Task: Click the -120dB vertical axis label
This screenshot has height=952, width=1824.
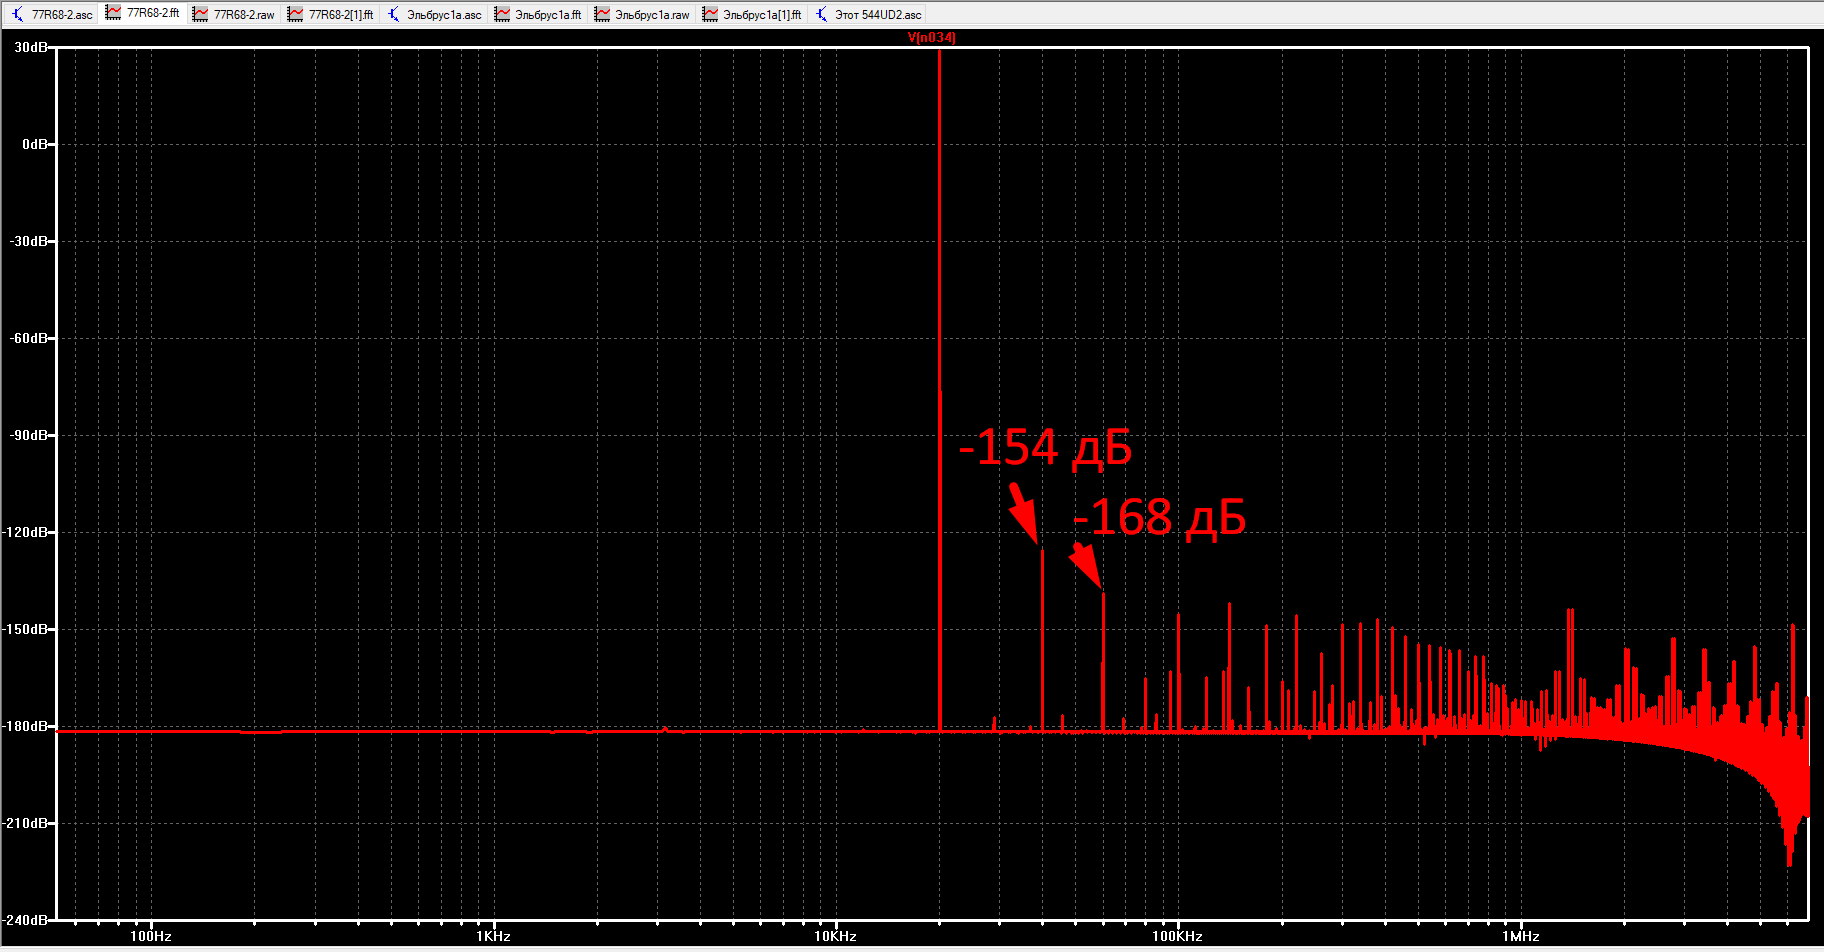Action: pos(26,532)
